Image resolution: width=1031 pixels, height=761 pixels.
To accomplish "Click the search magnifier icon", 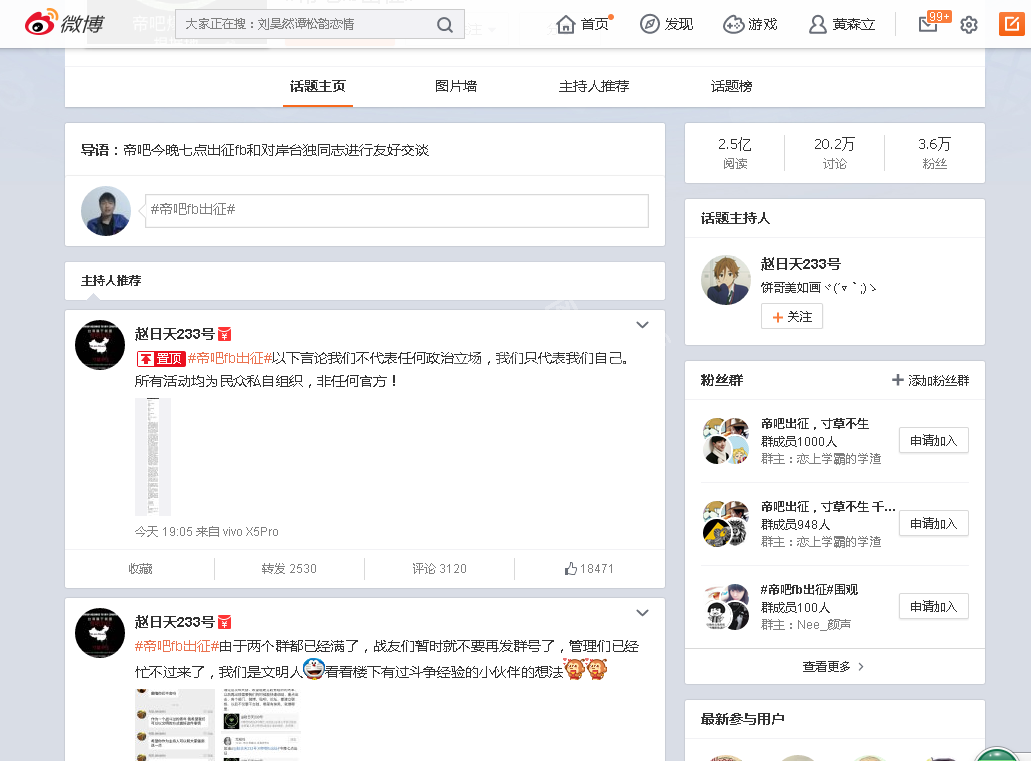I will (444, 25).
